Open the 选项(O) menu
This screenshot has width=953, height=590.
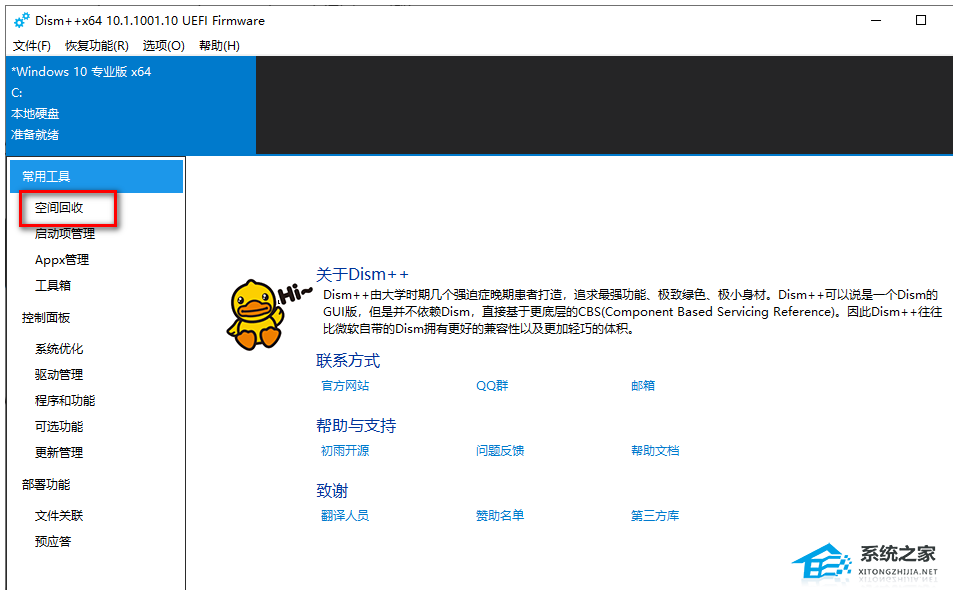point(164,46)
